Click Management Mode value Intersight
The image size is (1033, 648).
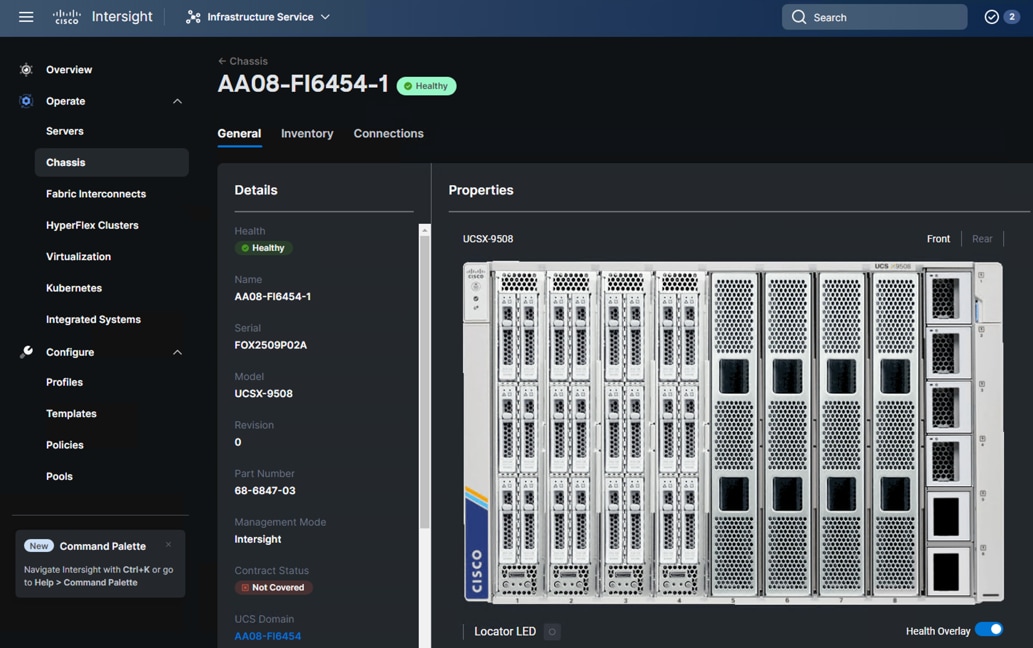click(258, 539)
